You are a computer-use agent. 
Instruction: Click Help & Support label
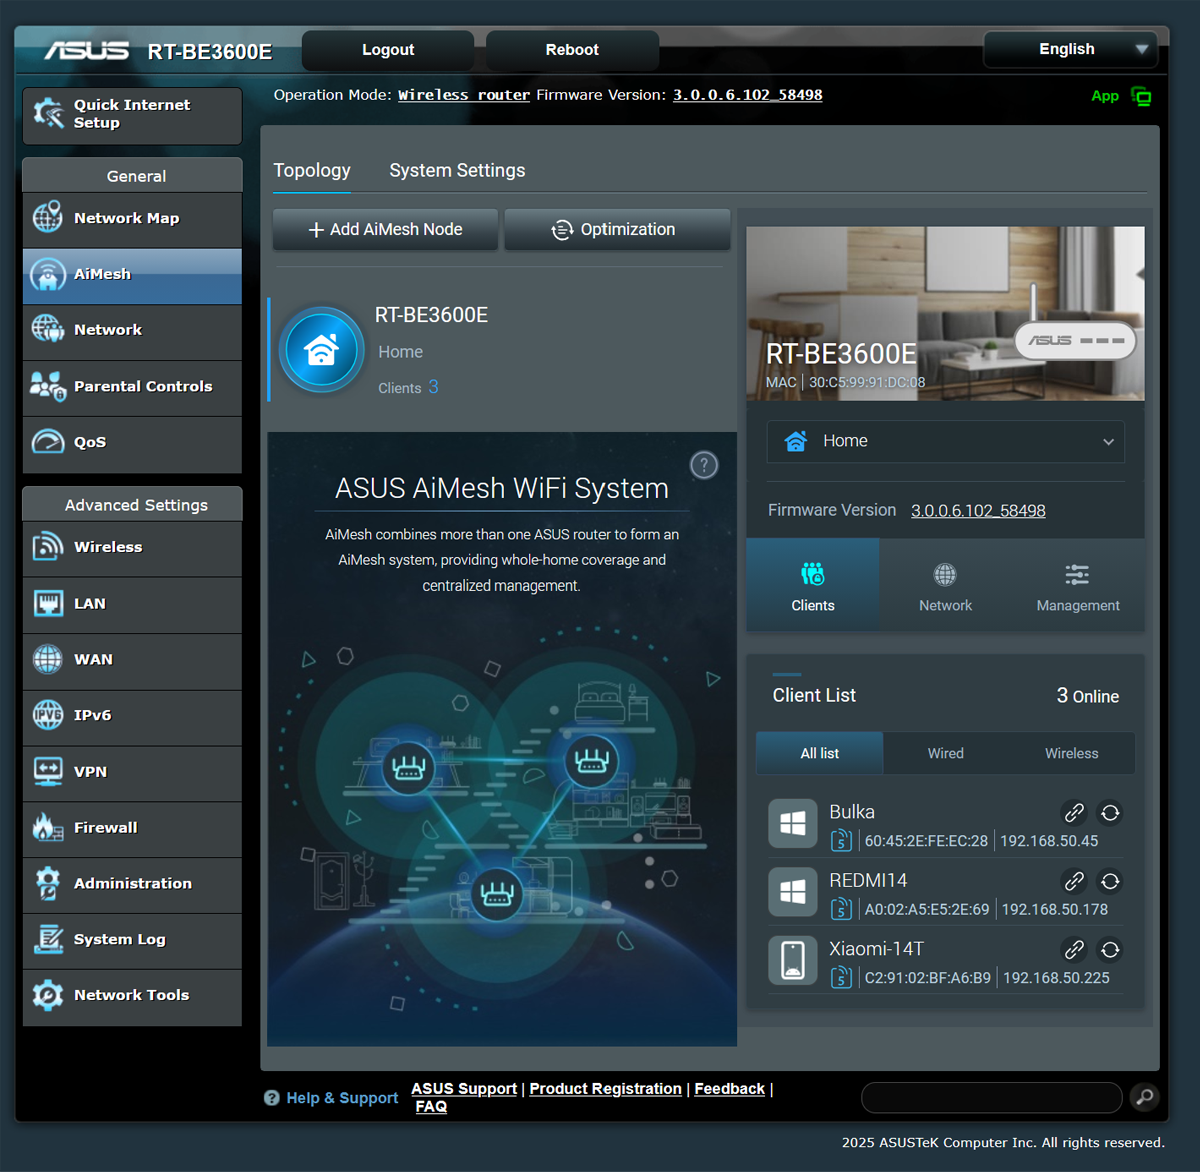(342, 1098)
